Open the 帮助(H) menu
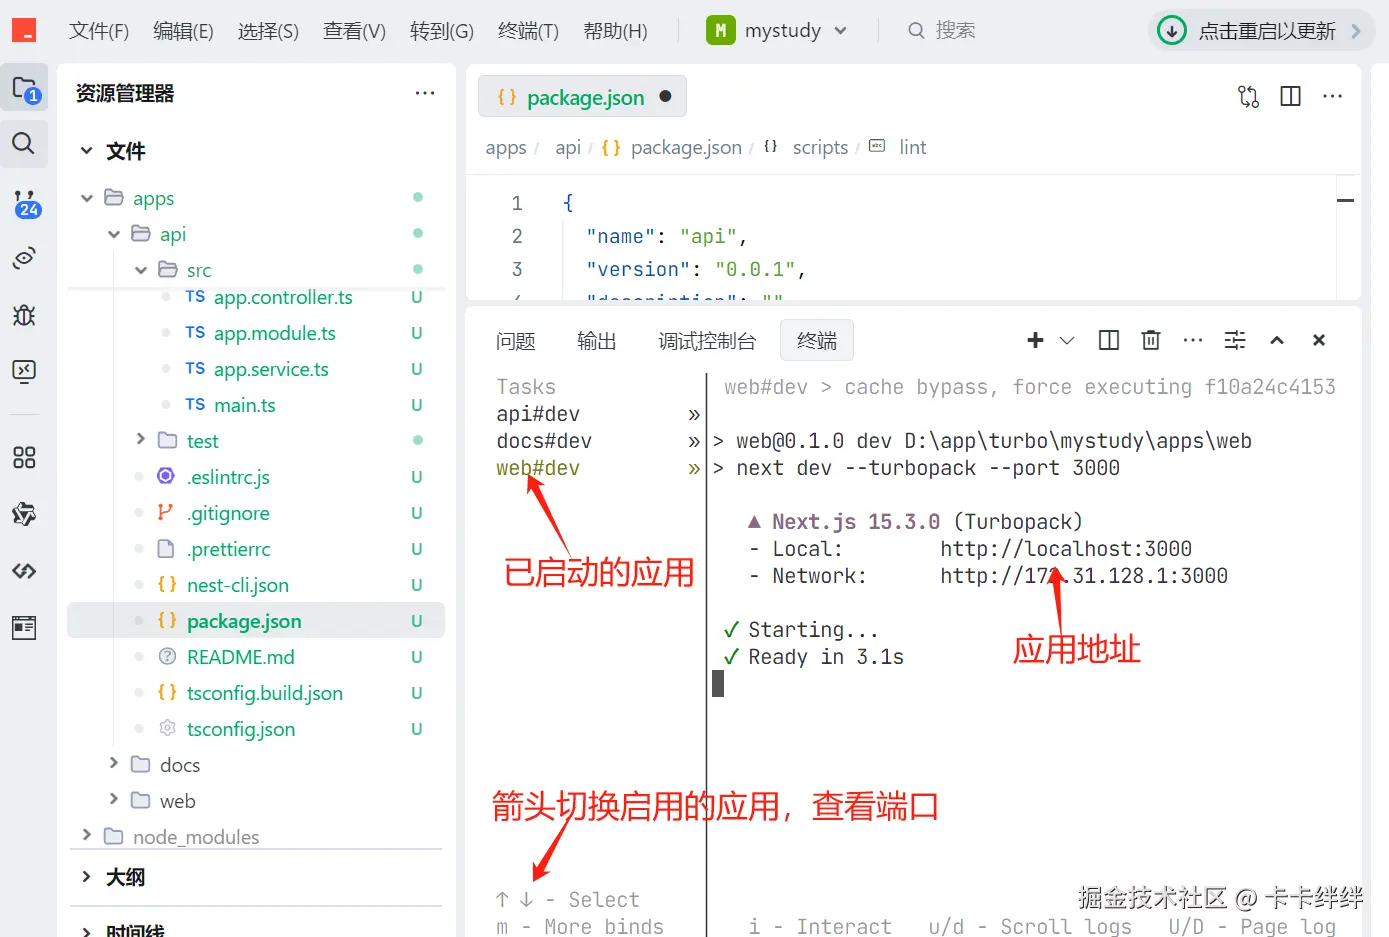The height and width of the screenshot is (937, 1389). [x=615, y=31]
